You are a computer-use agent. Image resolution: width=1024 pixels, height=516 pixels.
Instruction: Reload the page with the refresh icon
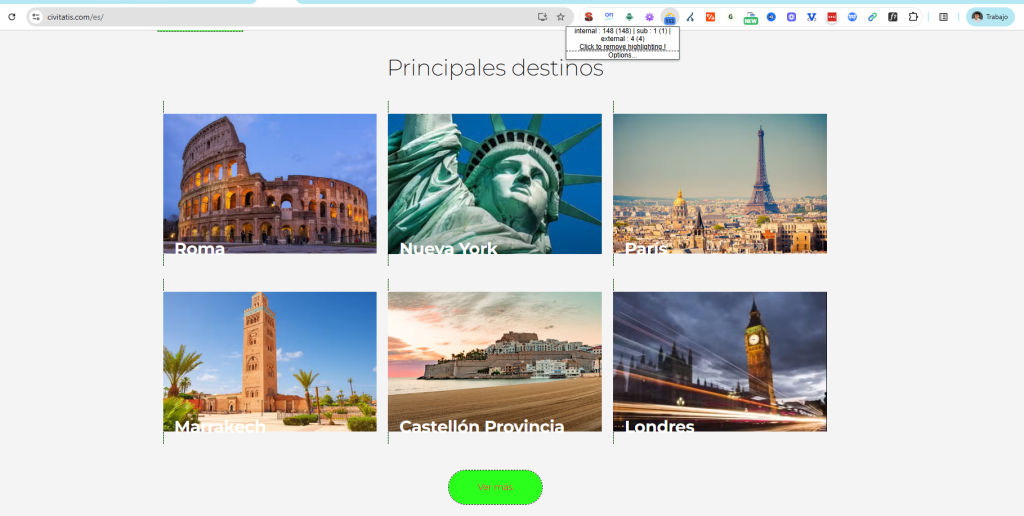tap(12, 17)
